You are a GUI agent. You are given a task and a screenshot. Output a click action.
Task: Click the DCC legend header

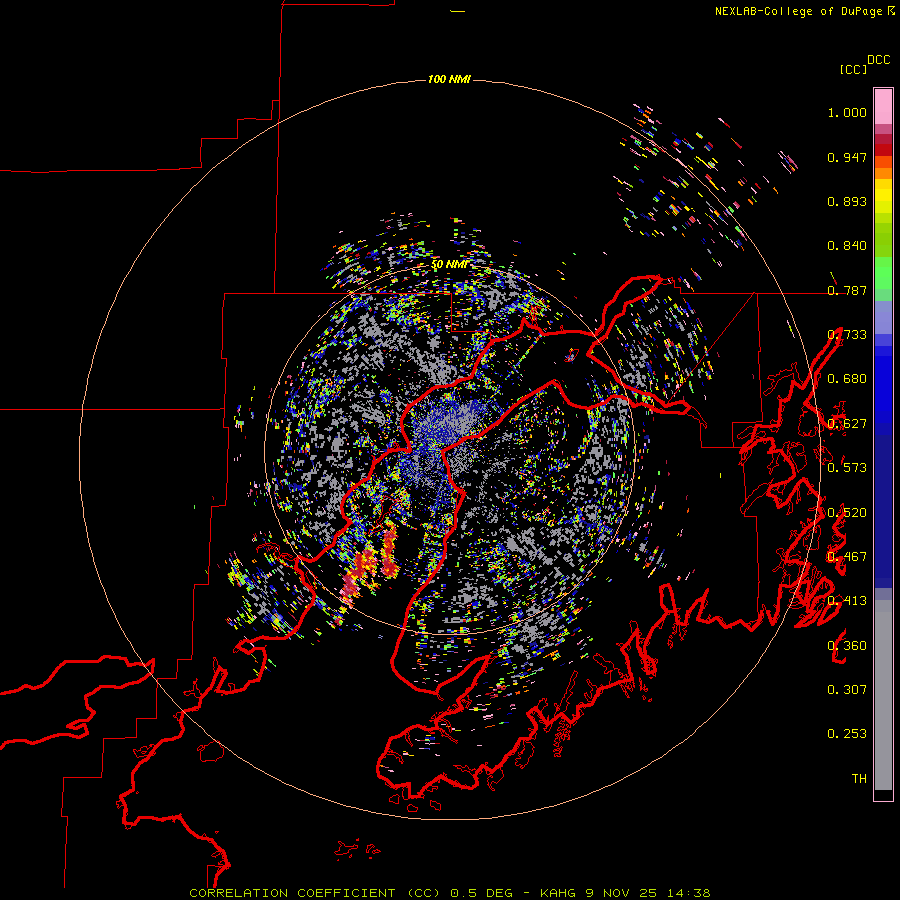[x=879, y=60]
